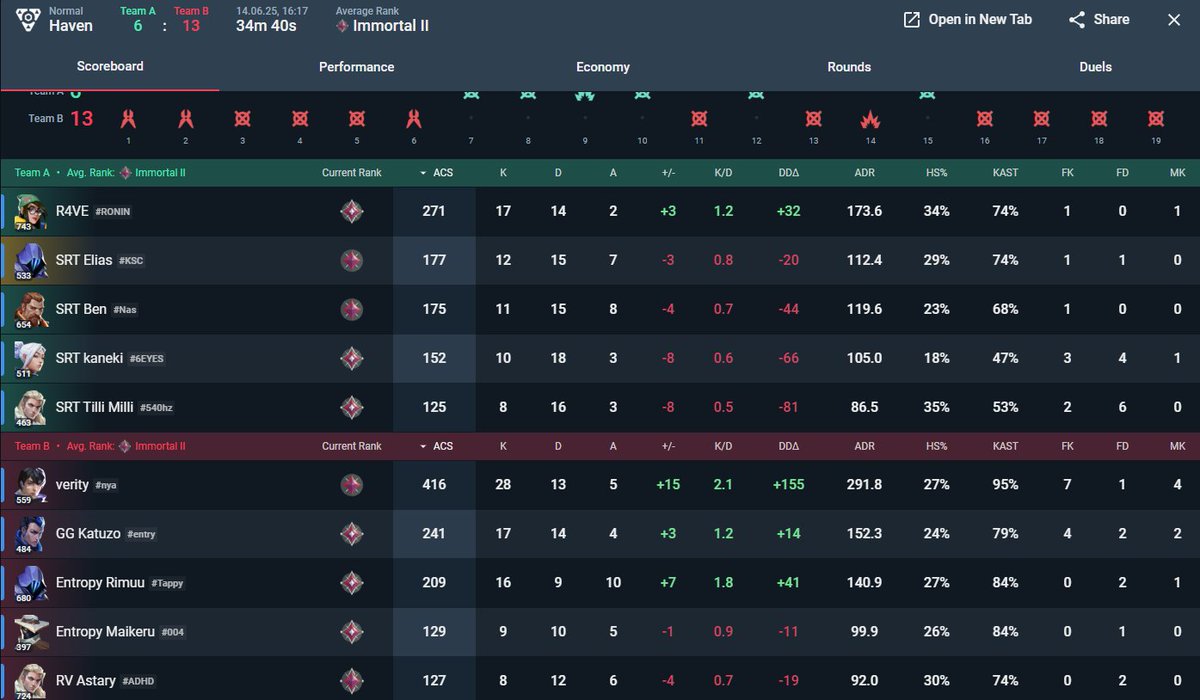Select round 1 spike icon
This screenshot has height=700, width=1200.
pyautogui.click(x=128, y=119)
